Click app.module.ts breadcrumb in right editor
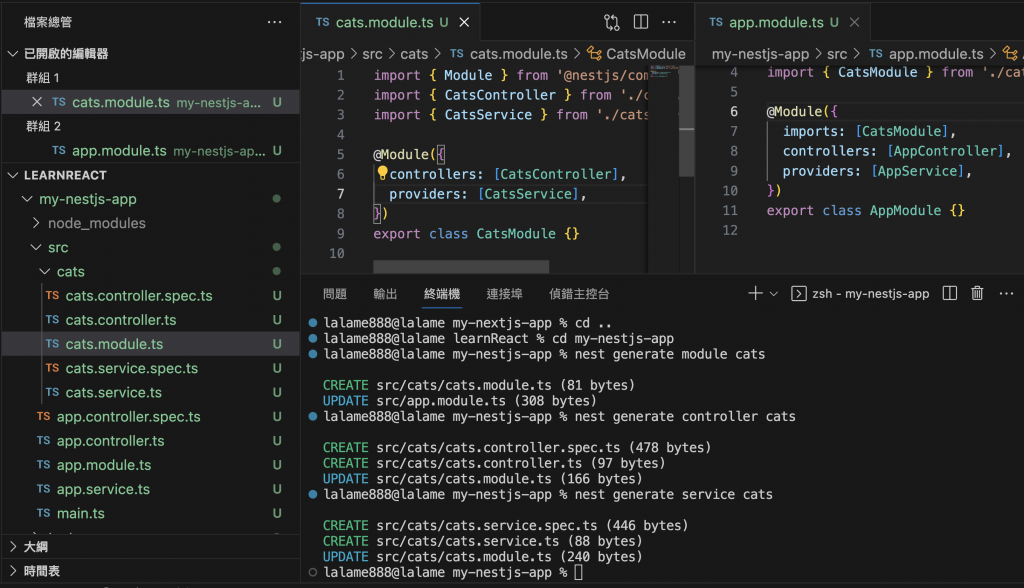 point(926,54)
